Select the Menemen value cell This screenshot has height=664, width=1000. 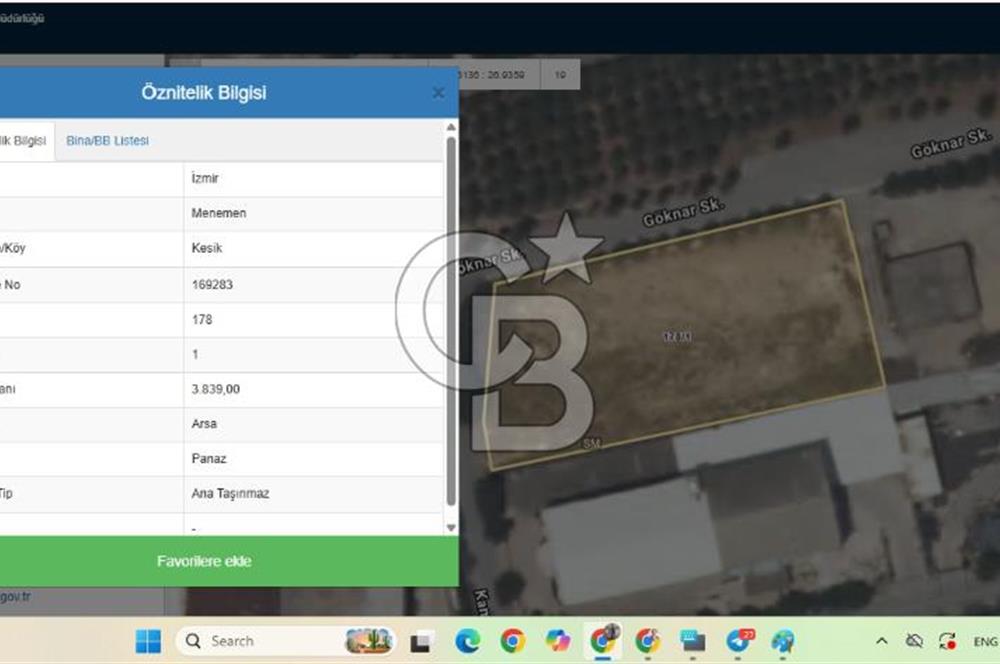tap(313, 213)
